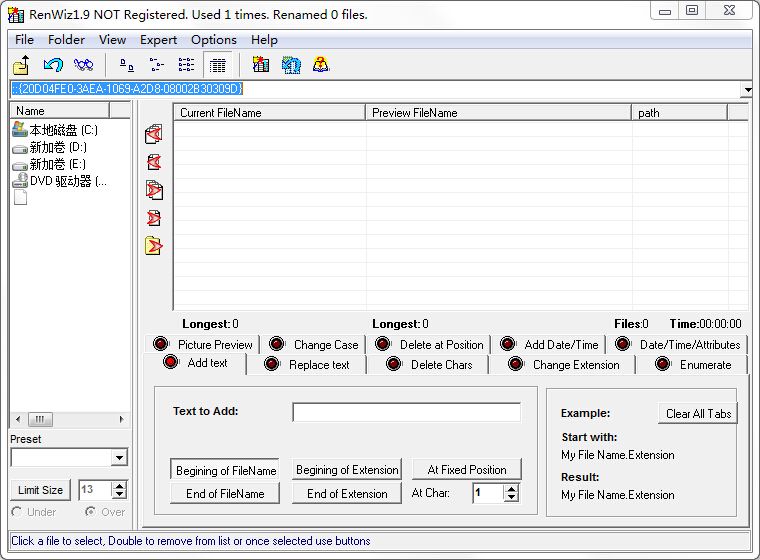Click the folder list horizontal scrollbar thumb
The image size is (760, 560).
40,419
